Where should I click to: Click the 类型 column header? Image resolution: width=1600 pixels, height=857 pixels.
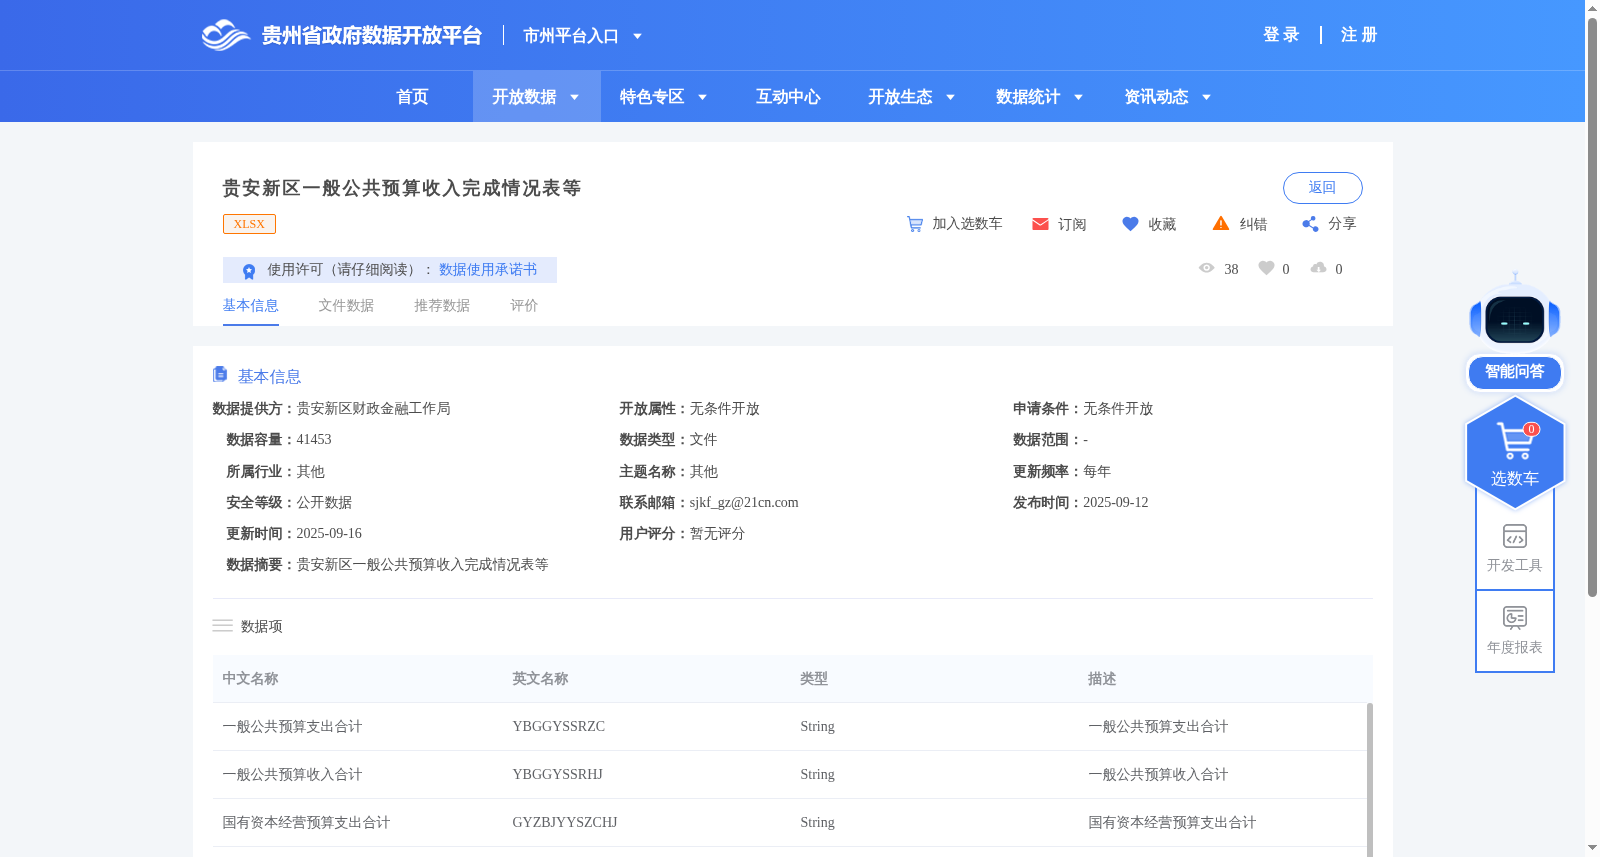[814, 679]
